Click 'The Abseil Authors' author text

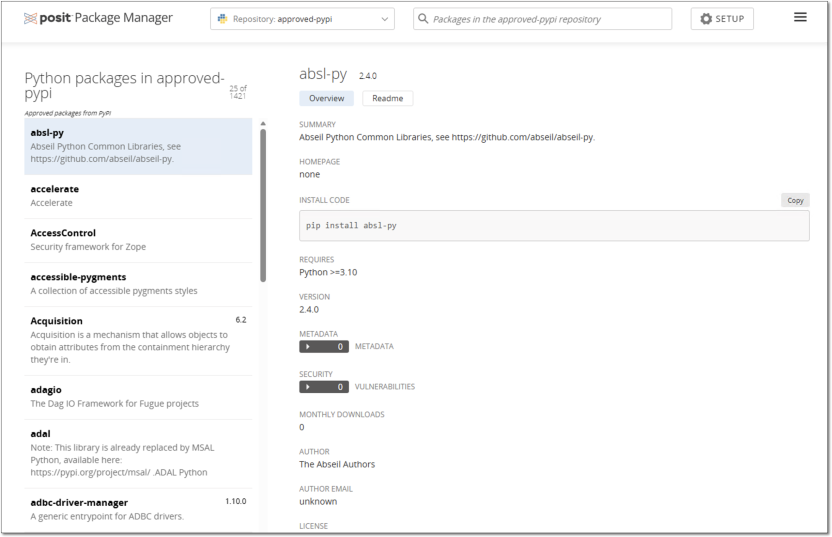(337, 464)
